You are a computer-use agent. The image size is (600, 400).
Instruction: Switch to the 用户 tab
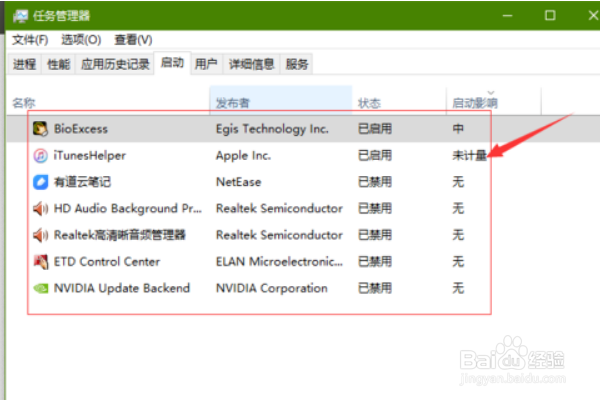tap(206, 64)
